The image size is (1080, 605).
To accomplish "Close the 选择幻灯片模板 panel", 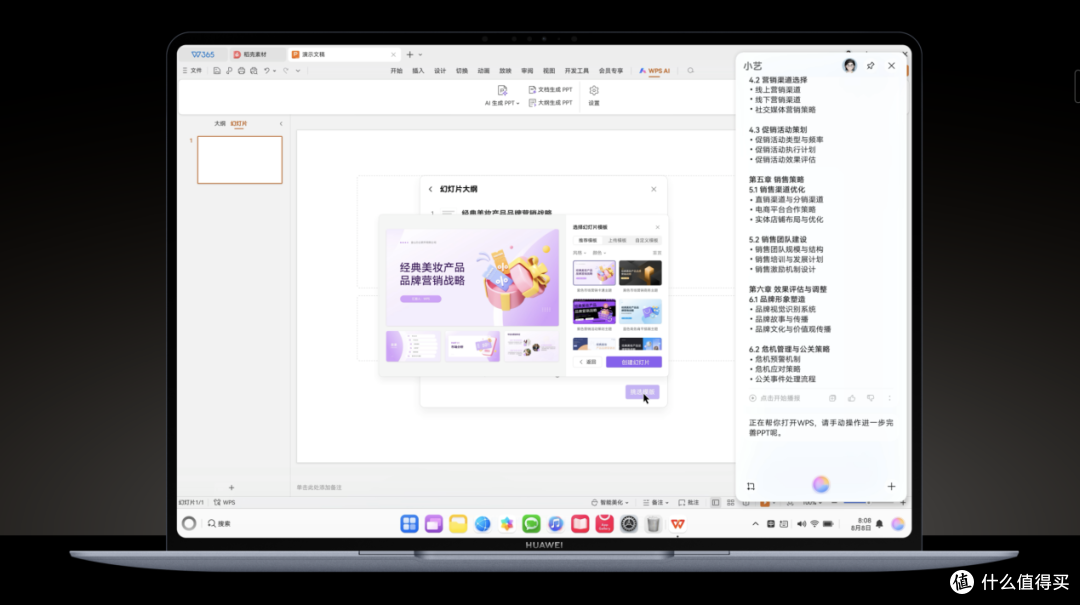I will (657, 227).
